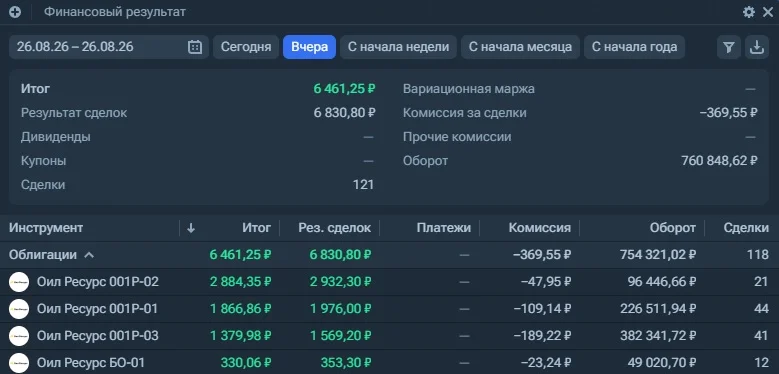Click the 49 020,70 ₽ turnover cell
Viewport: 779px width, 374px height.
(x=662, y=363)
